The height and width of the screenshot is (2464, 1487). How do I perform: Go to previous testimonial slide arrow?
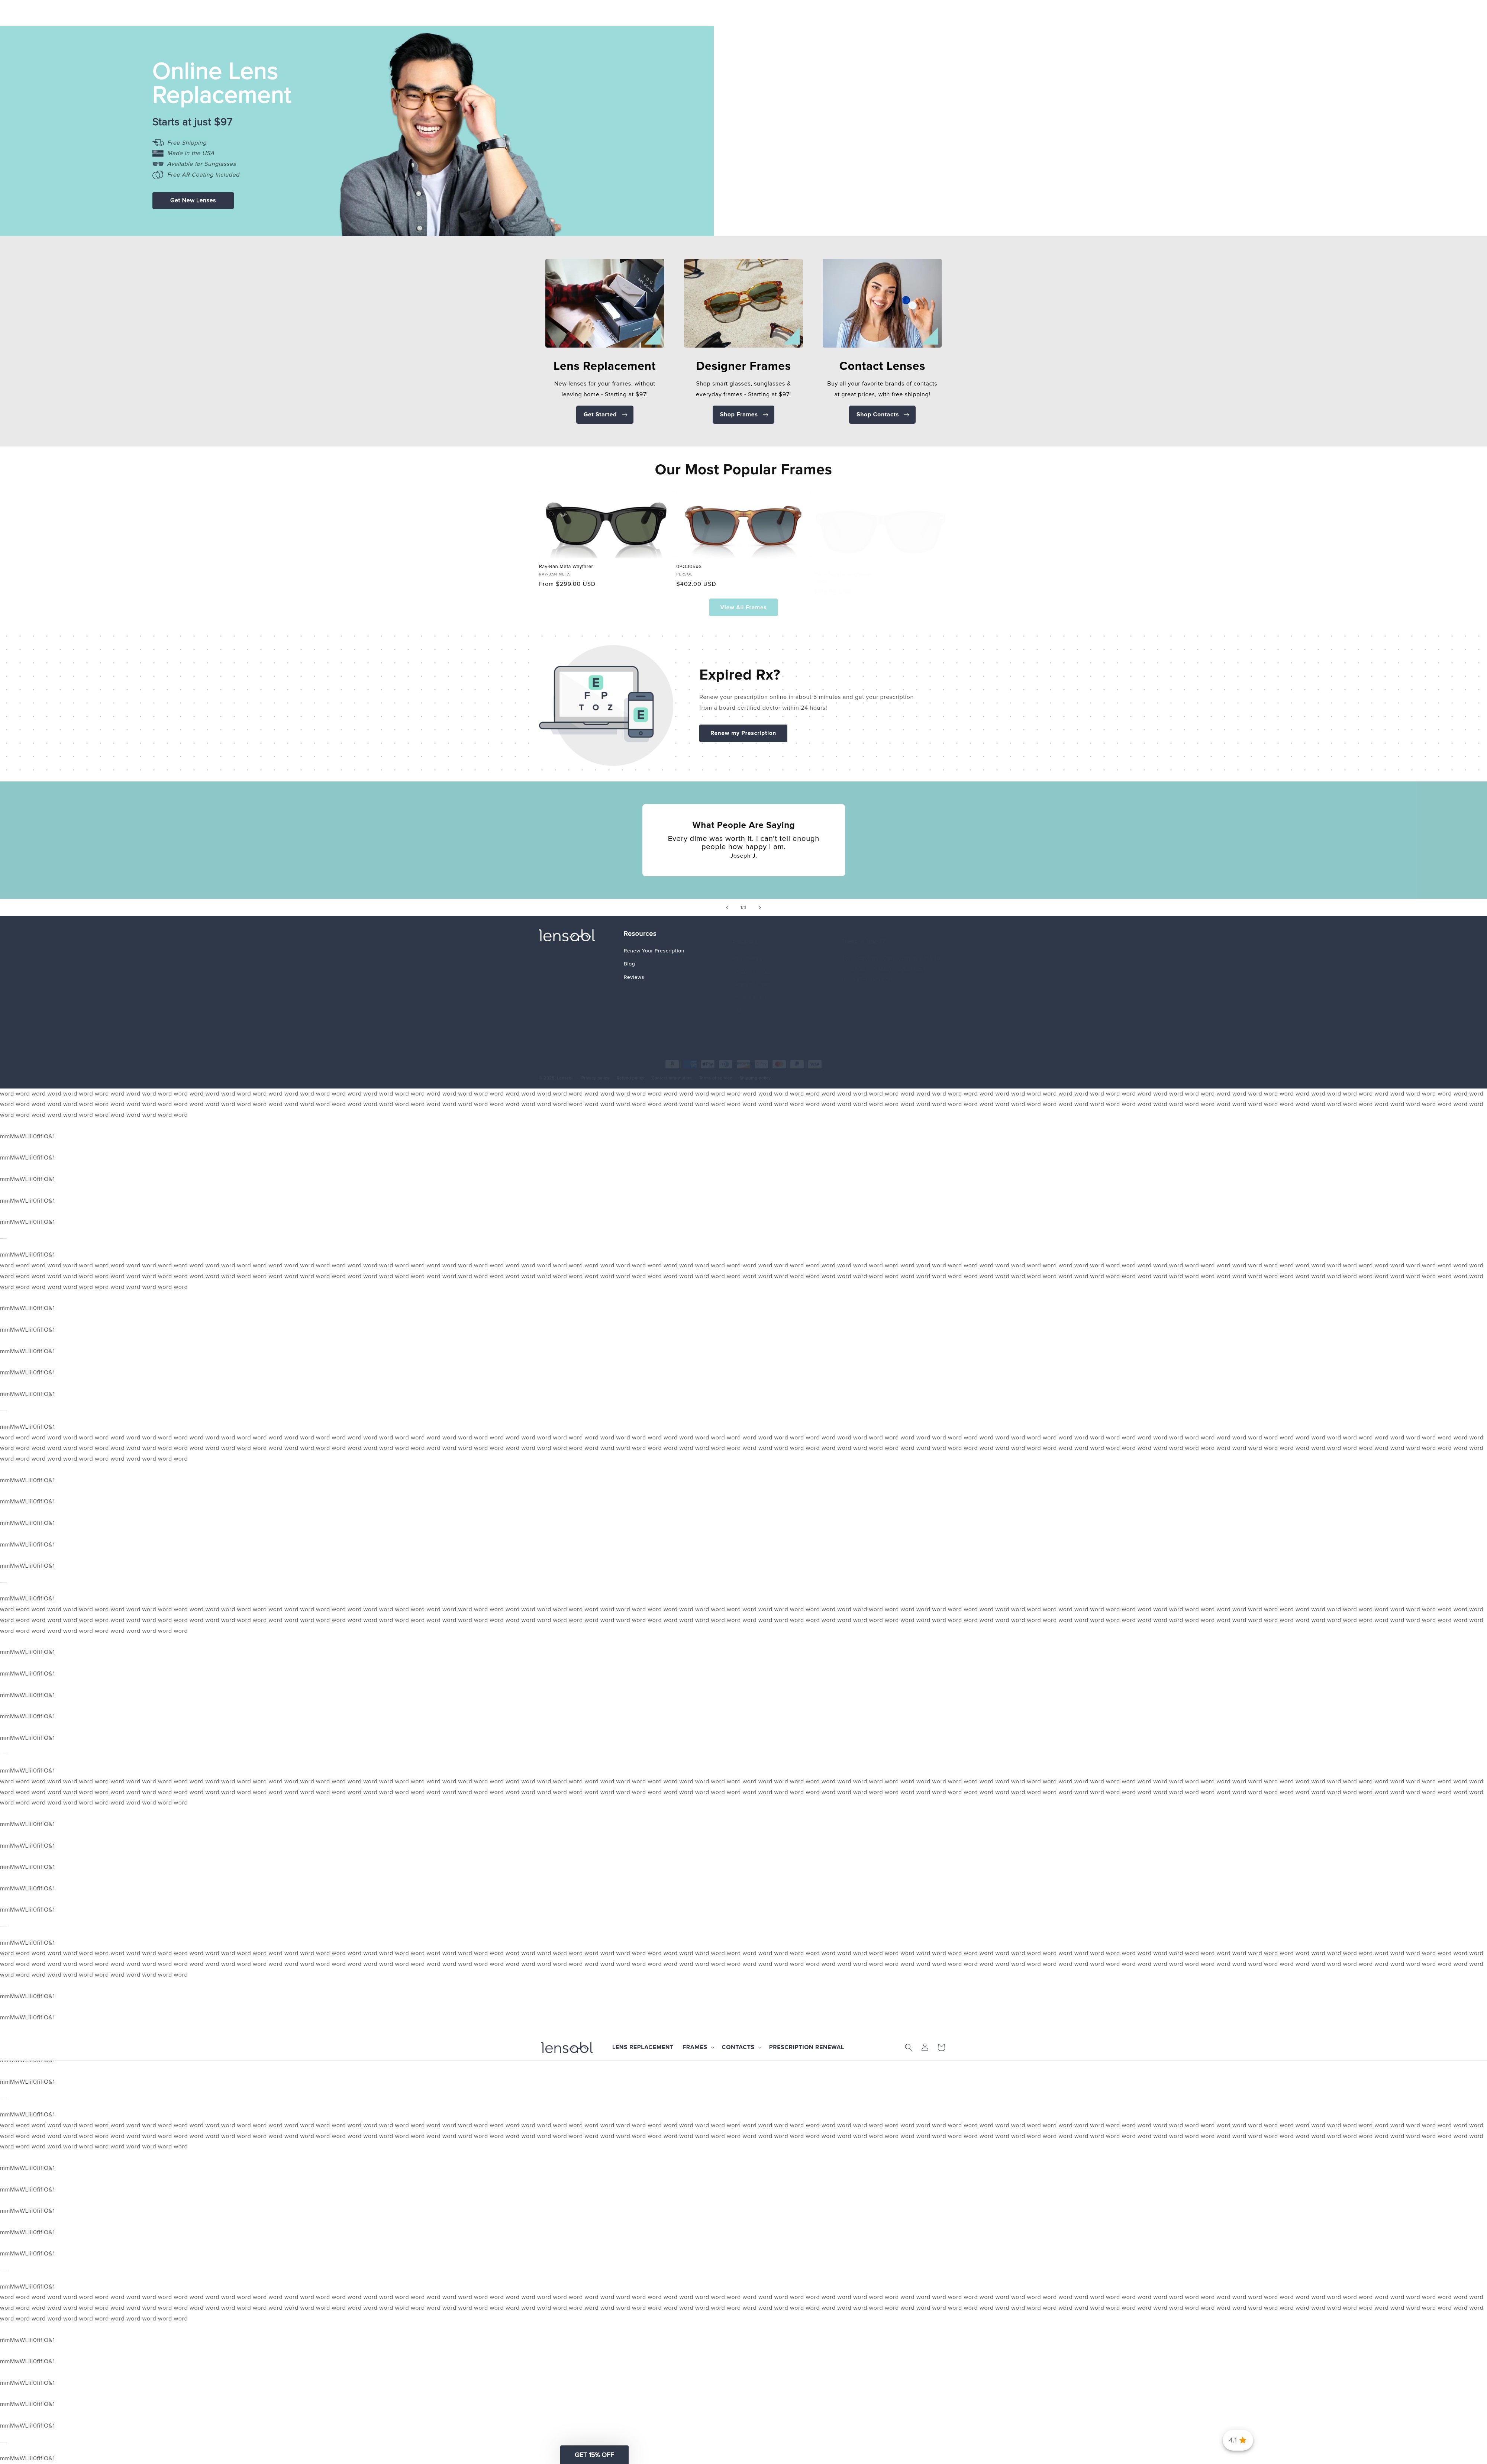(x=727, y=907)
